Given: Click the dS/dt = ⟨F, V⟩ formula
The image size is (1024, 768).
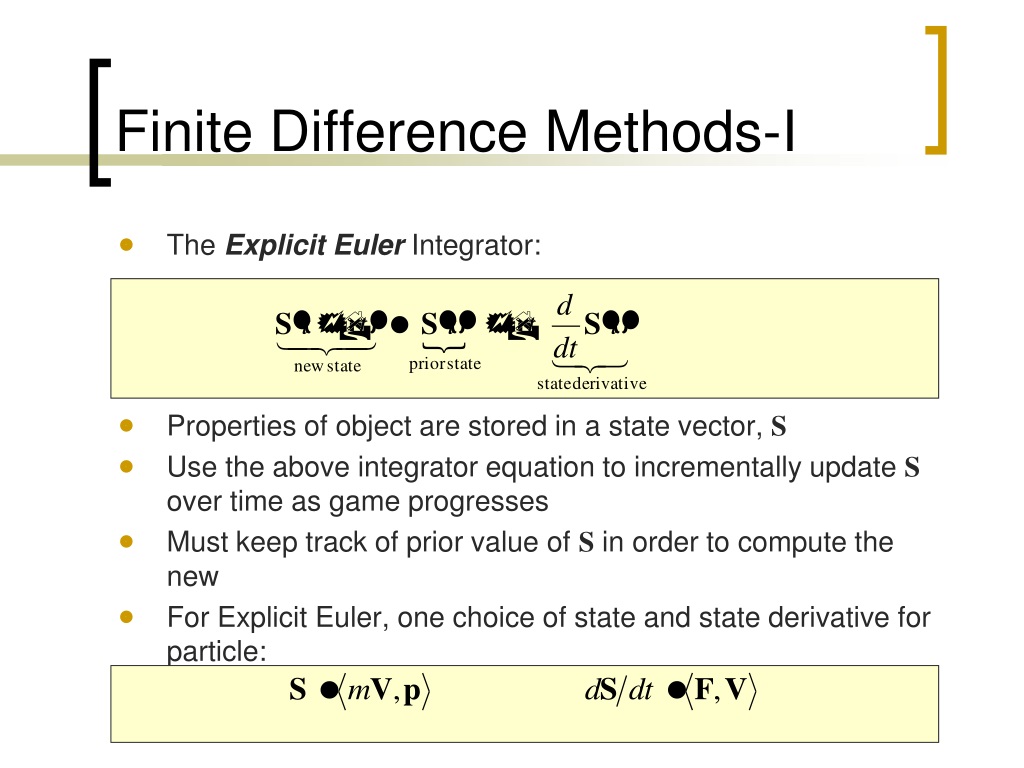Looking at the screenshot, I should click(x=671, y=690).
